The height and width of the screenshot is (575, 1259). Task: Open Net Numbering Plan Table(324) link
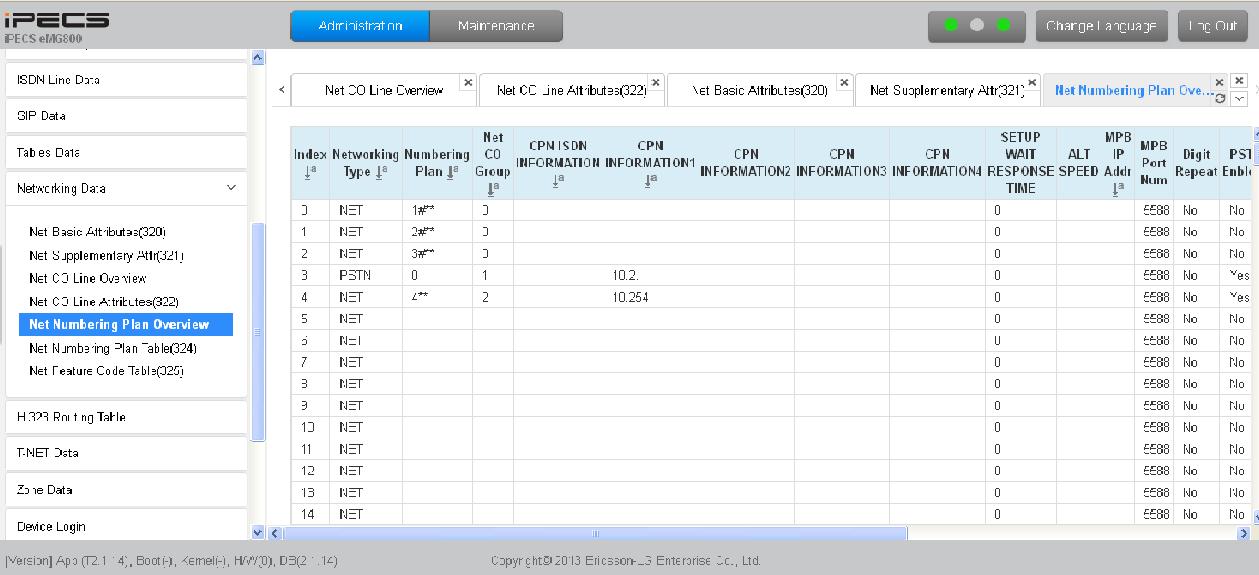[x=113, y=348]
